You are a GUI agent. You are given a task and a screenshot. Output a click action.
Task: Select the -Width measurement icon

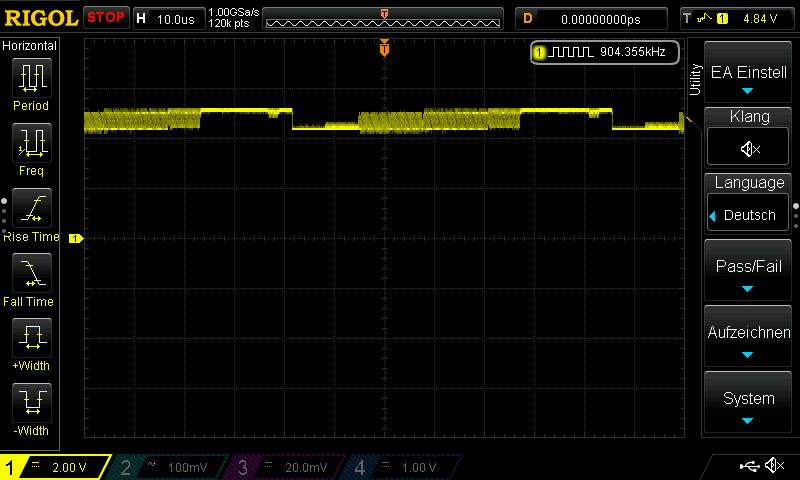pyautogui.click(x=32, y=402)
